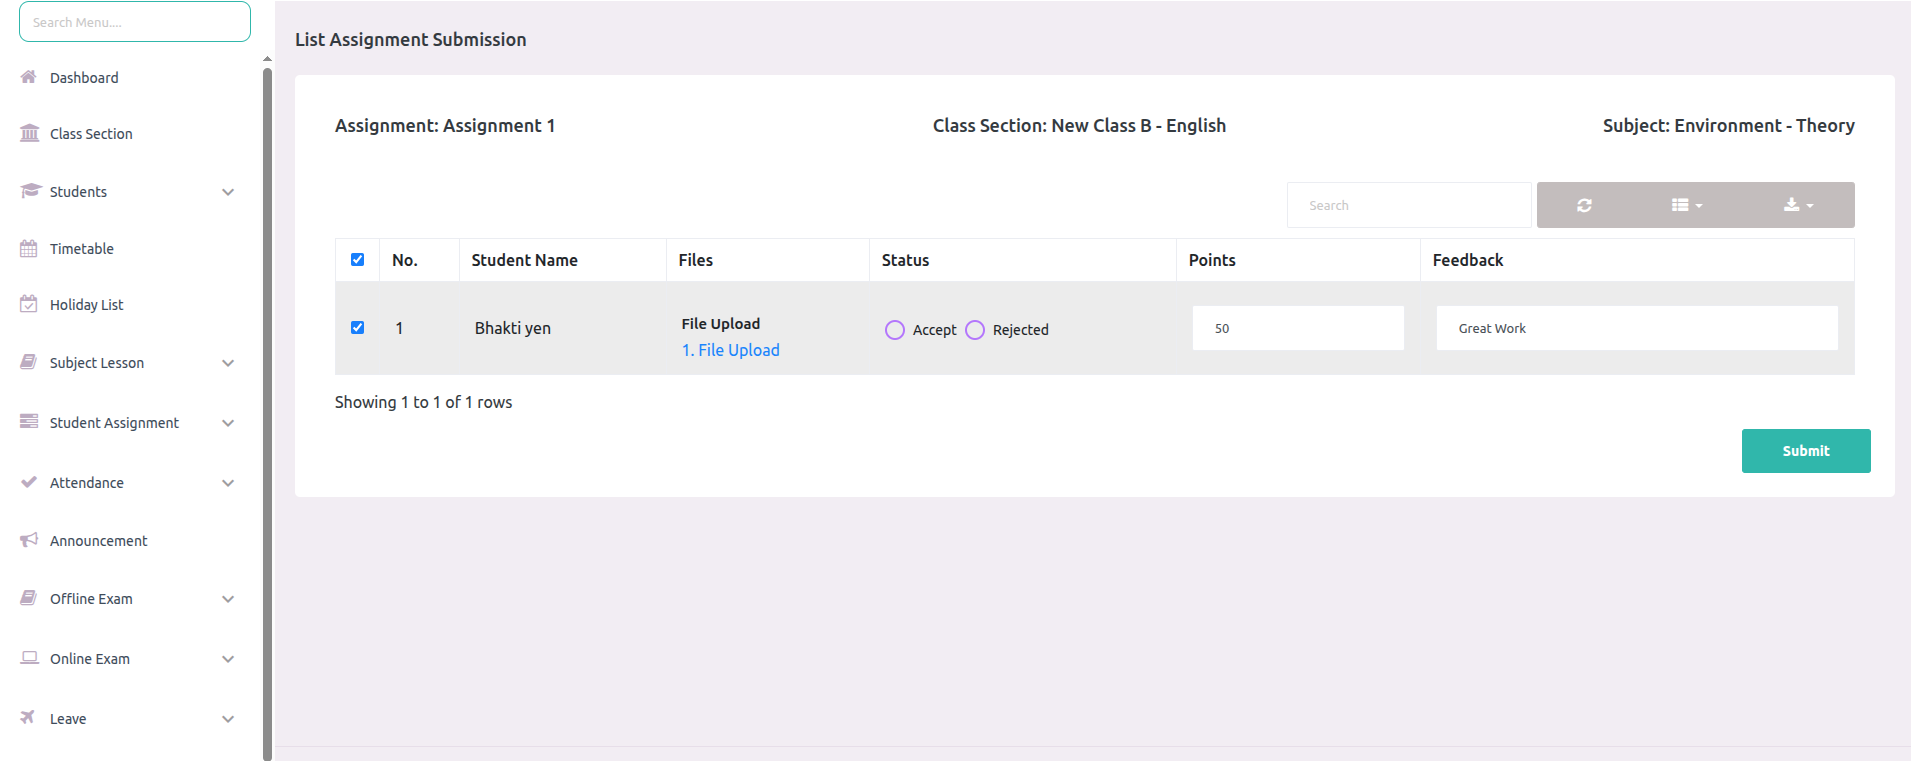1911x761 pixels.
Task: Select the Accept status radio button
Action: point(895,330)
